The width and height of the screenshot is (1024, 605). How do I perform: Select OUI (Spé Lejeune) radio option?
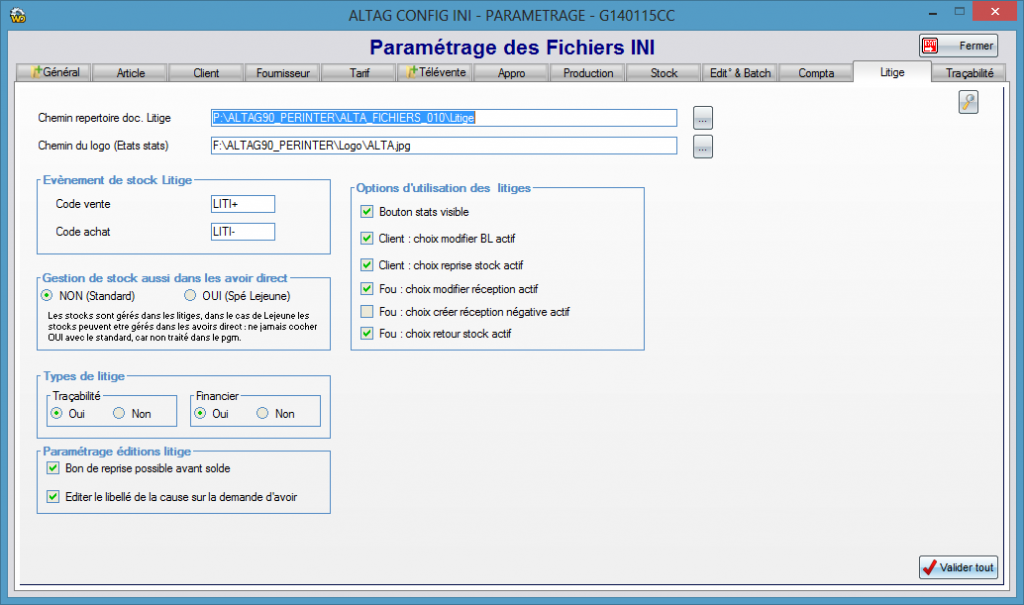191,296
